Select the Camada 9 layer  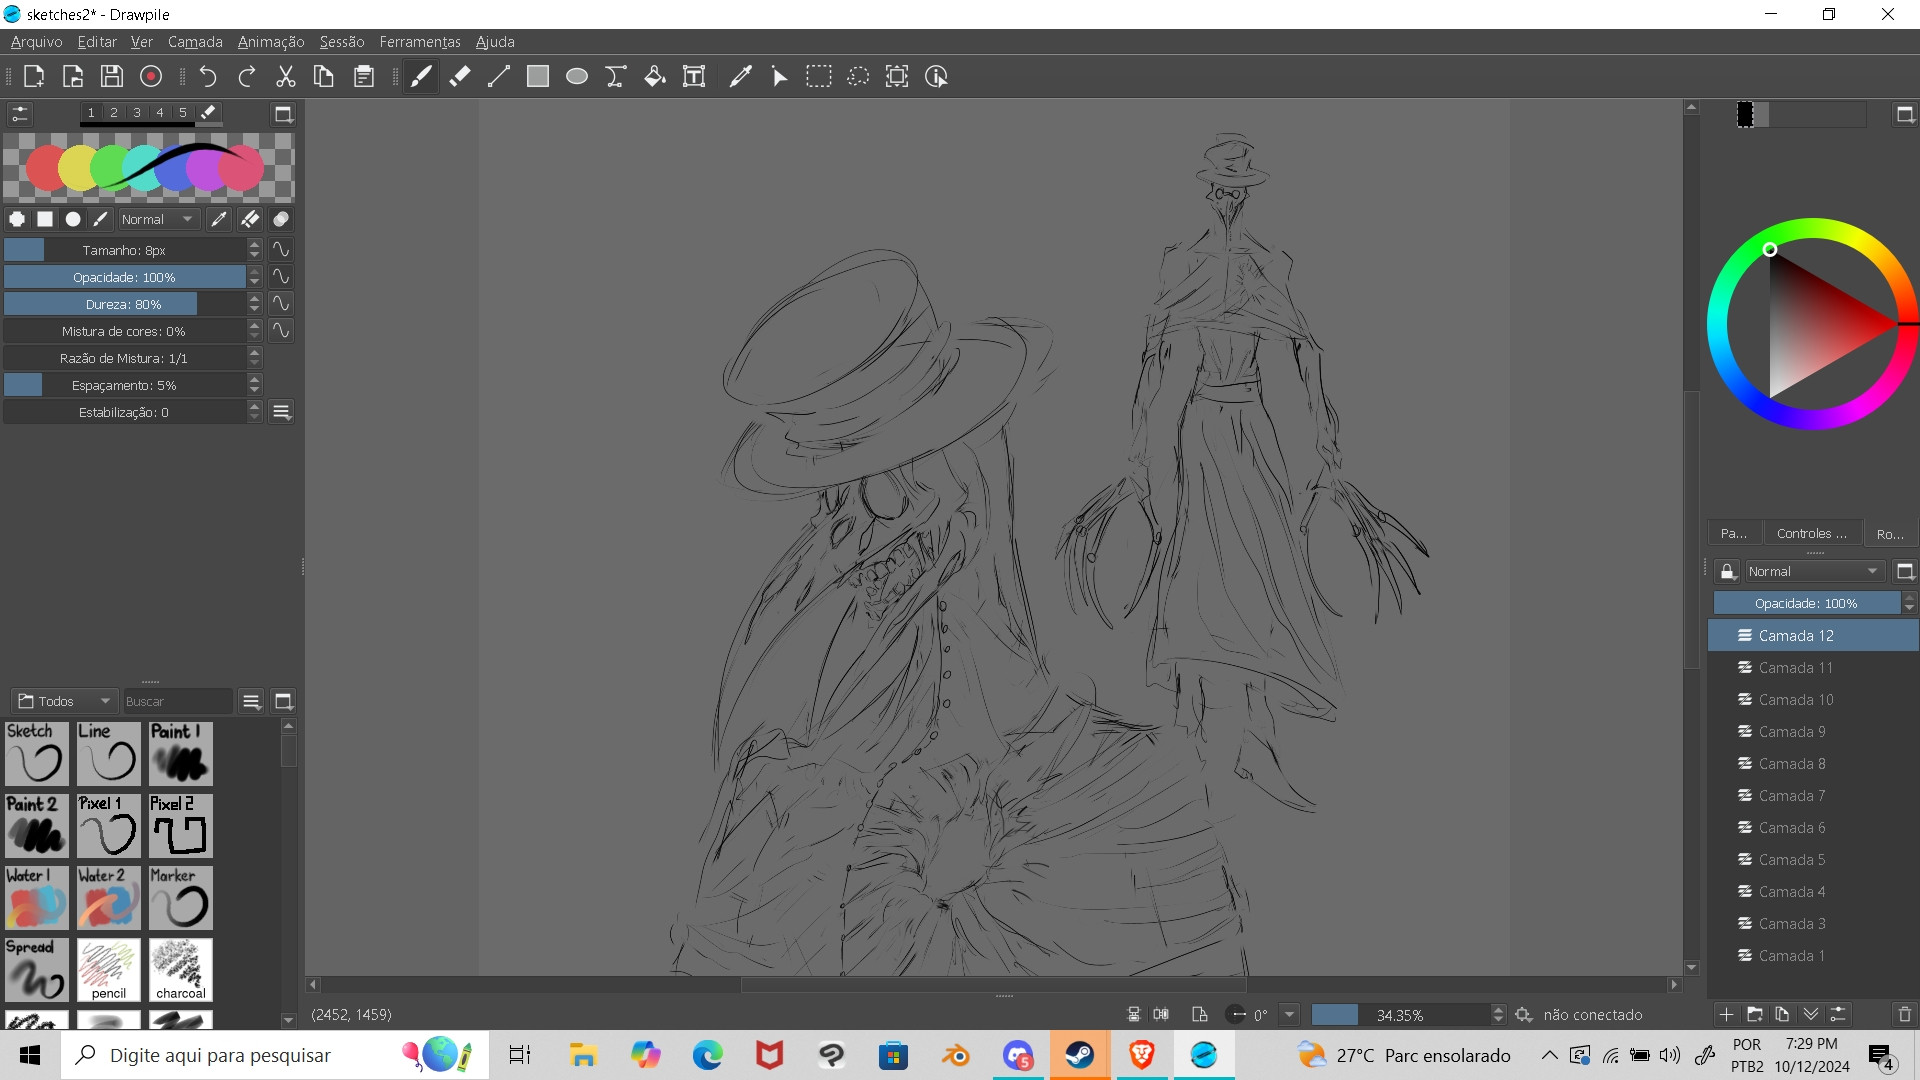(1813, 732)
